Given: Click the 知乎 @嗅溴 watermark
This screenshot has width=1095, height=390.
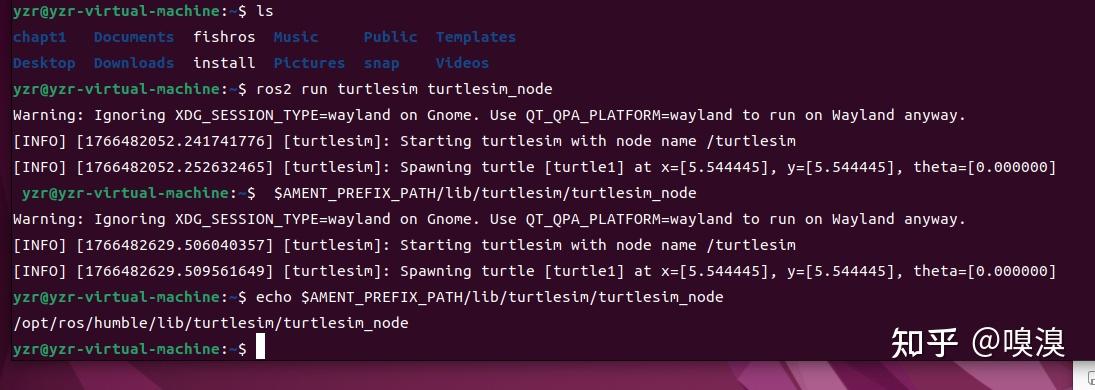Looking at the screenshot, I should coord(978,342).
